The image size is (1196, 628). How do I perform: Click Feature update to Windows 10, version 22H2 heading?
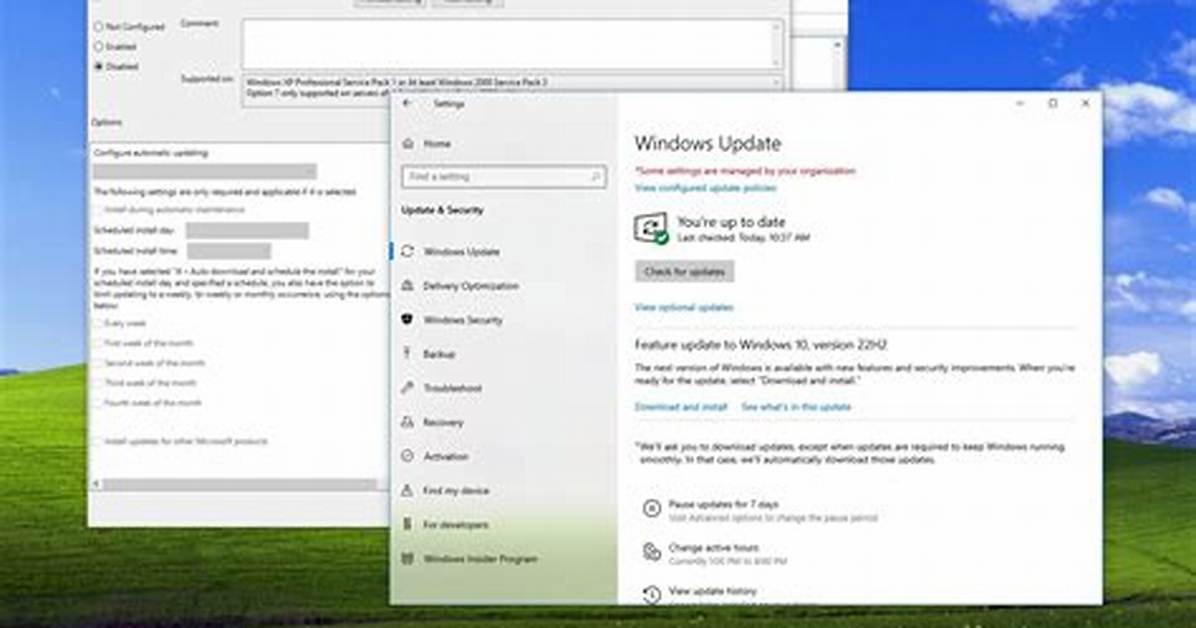pyautogui.click(x=760, y=345)
